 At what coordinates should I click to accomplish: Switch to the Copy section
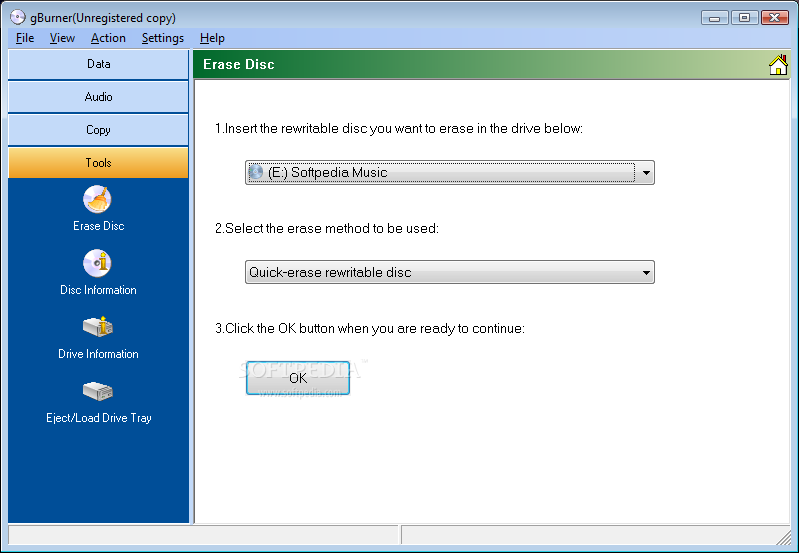(98, 130)
